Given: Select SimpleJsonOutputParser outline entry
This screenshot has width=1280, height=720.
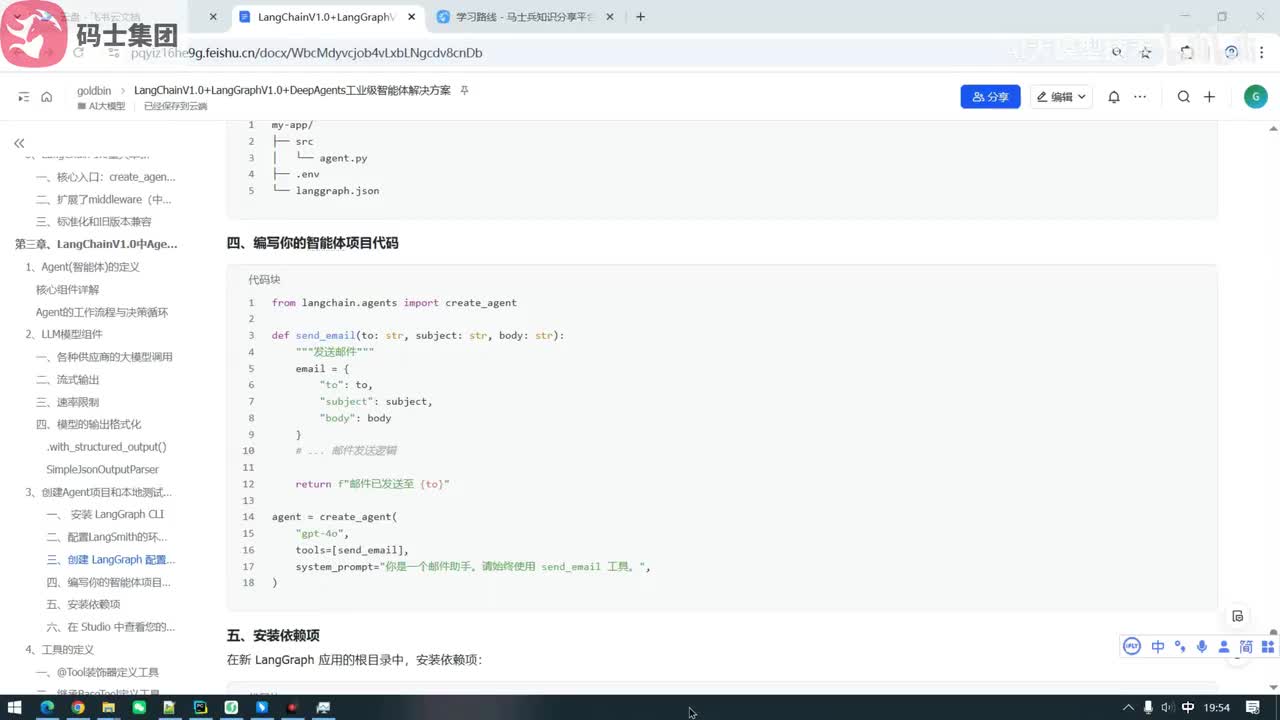Looking at the screenshot, I should click(x=103, y=470).
